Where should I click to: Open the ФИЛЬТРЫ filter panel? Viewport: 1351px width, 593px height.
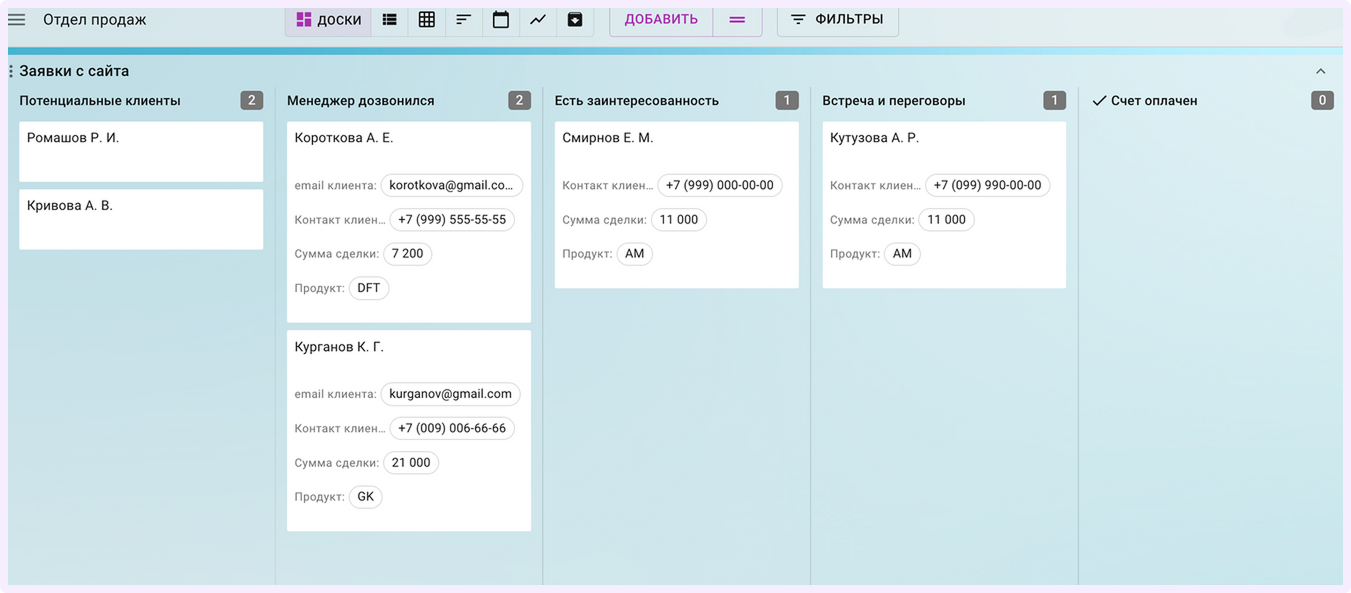(x=837, y=20)
